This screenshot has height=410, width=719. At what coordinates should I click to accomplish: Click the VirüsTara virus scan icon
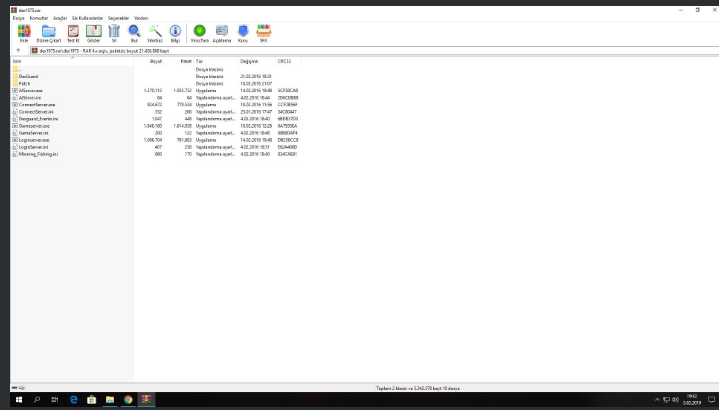click(200, 34)
